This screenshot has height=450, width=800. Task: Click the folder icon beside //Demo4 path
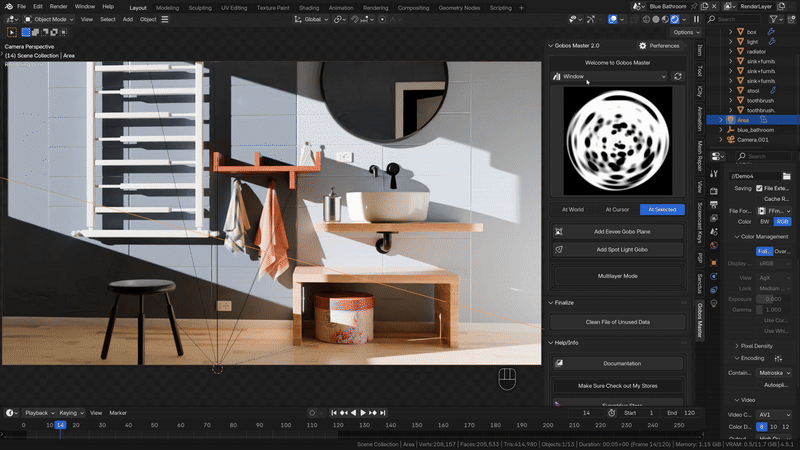click(786, 176)
